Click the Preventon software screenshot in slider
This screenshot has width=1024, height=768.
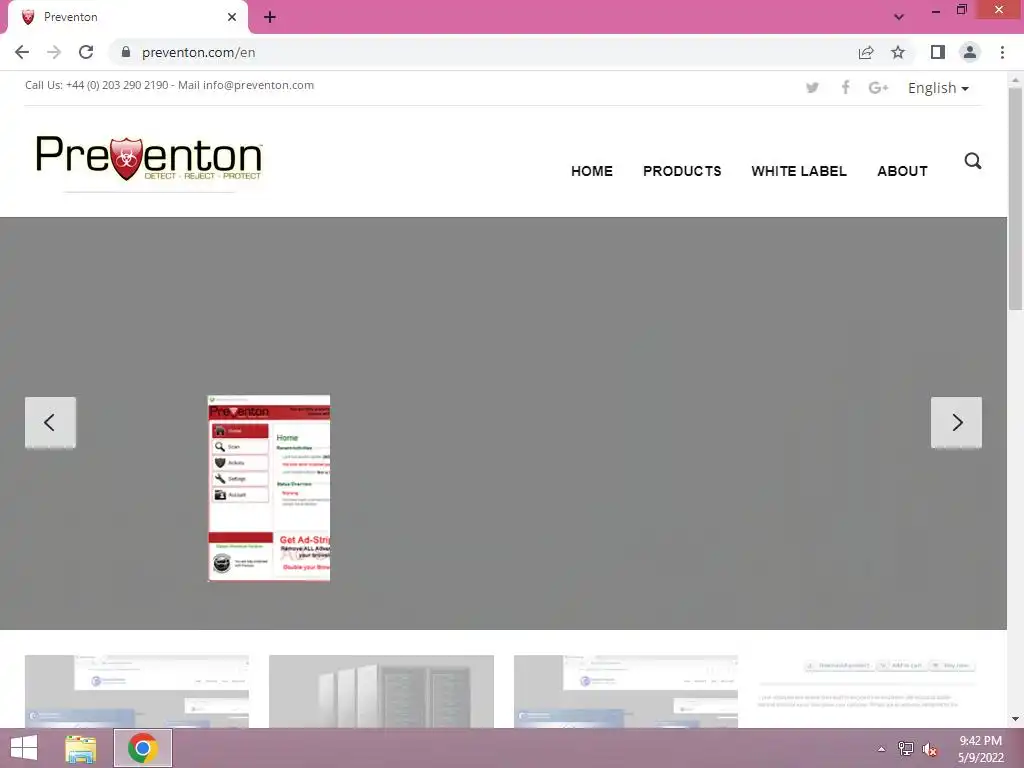point(269,488)
